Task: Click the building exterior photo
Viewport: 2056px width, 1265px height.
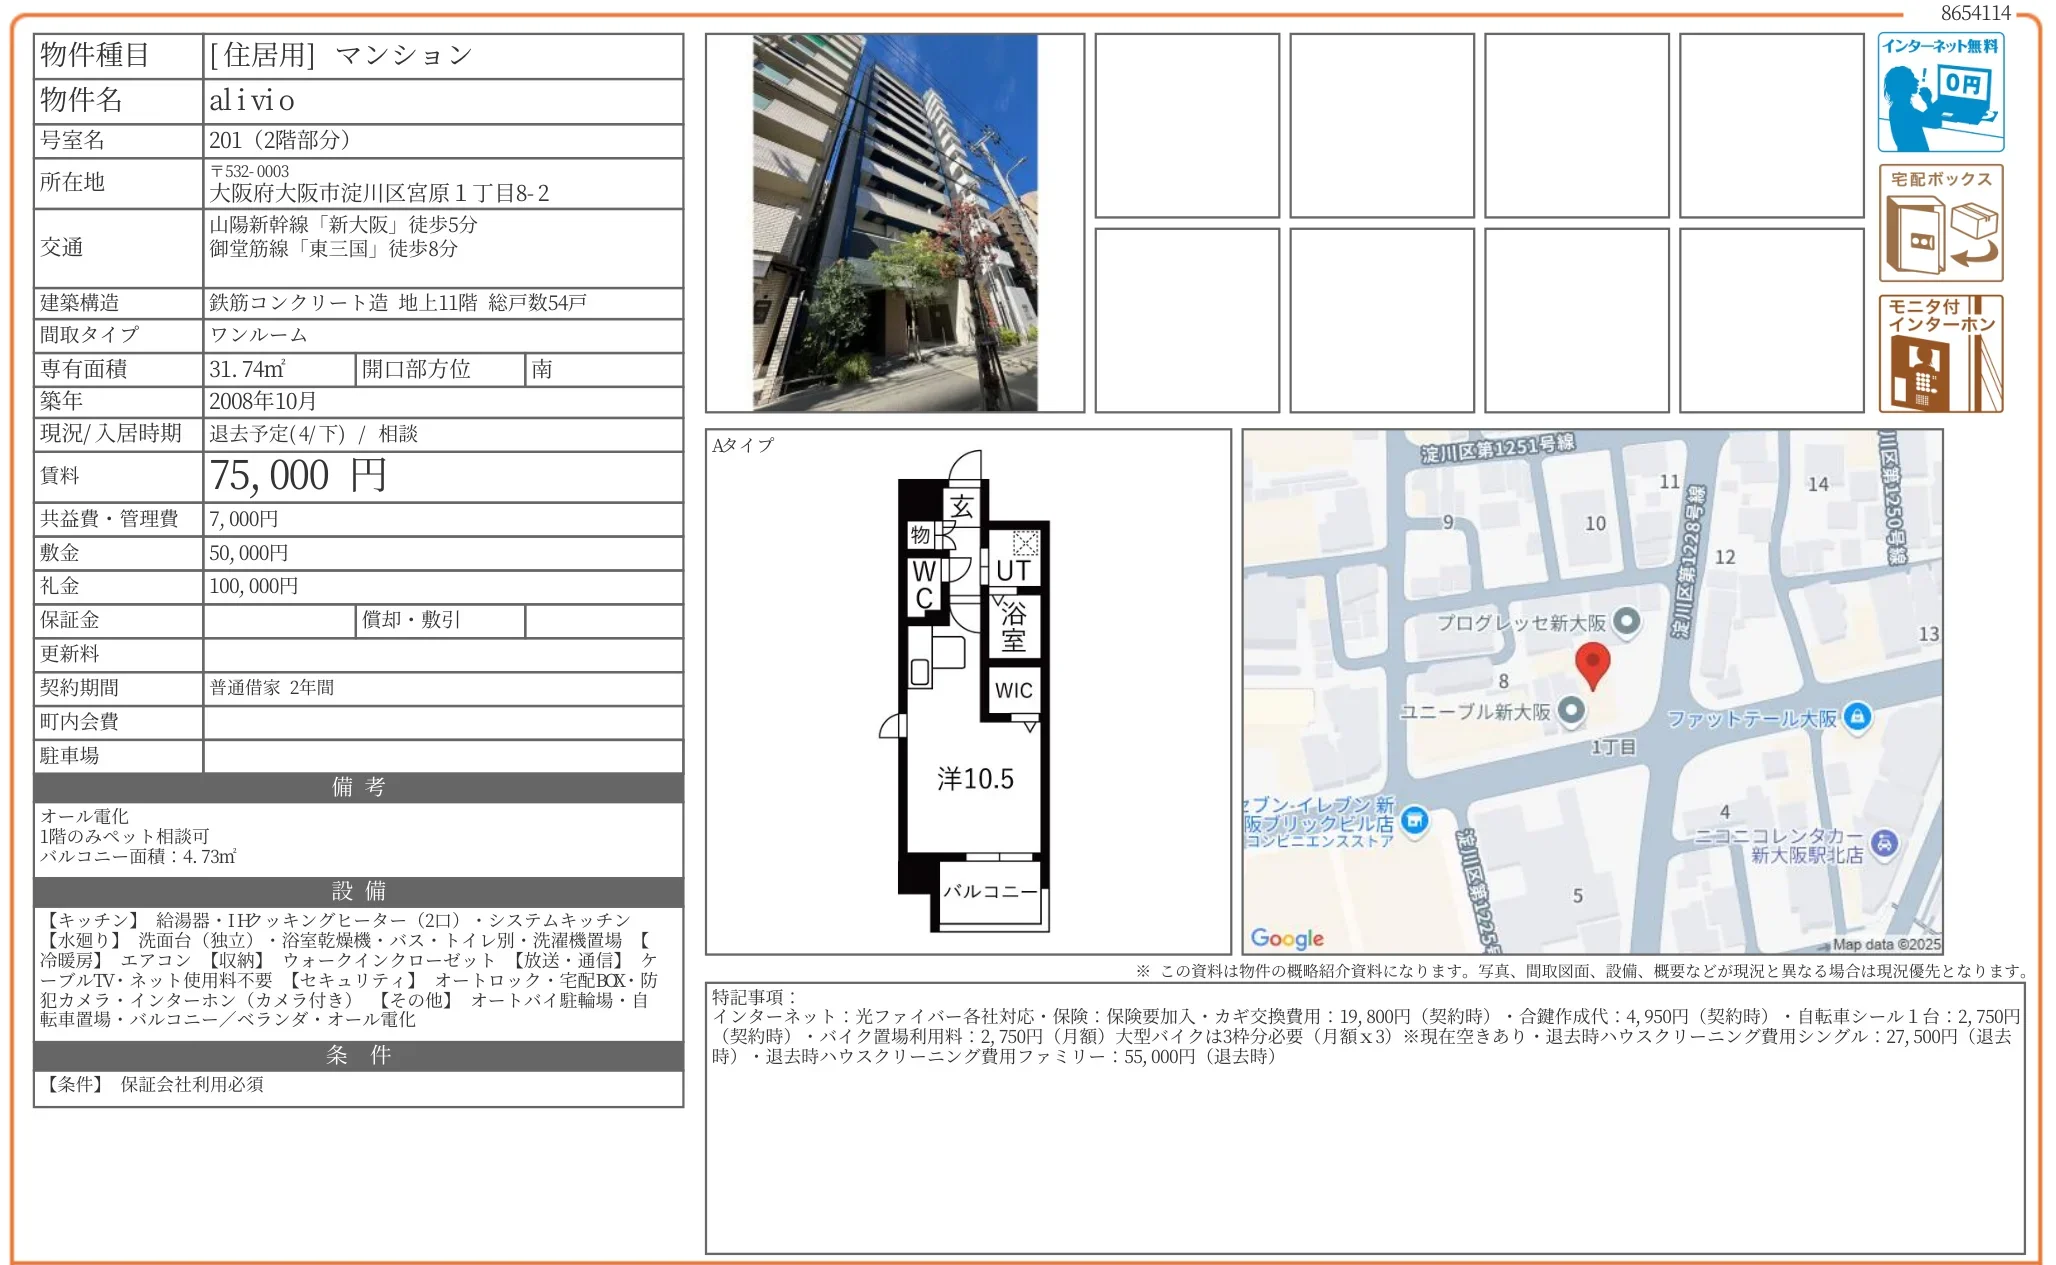Action: (894, 222)
